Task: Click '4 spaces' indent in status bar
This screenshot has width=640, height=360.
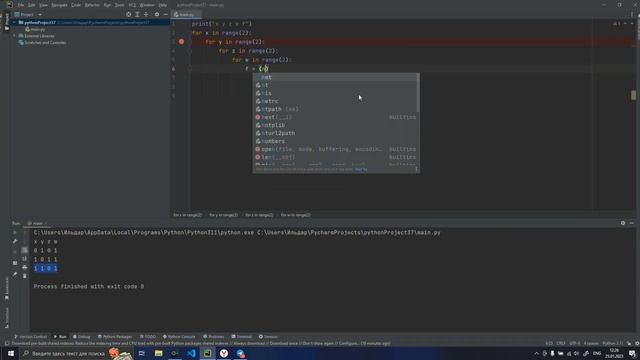Action: coord(591,344)
